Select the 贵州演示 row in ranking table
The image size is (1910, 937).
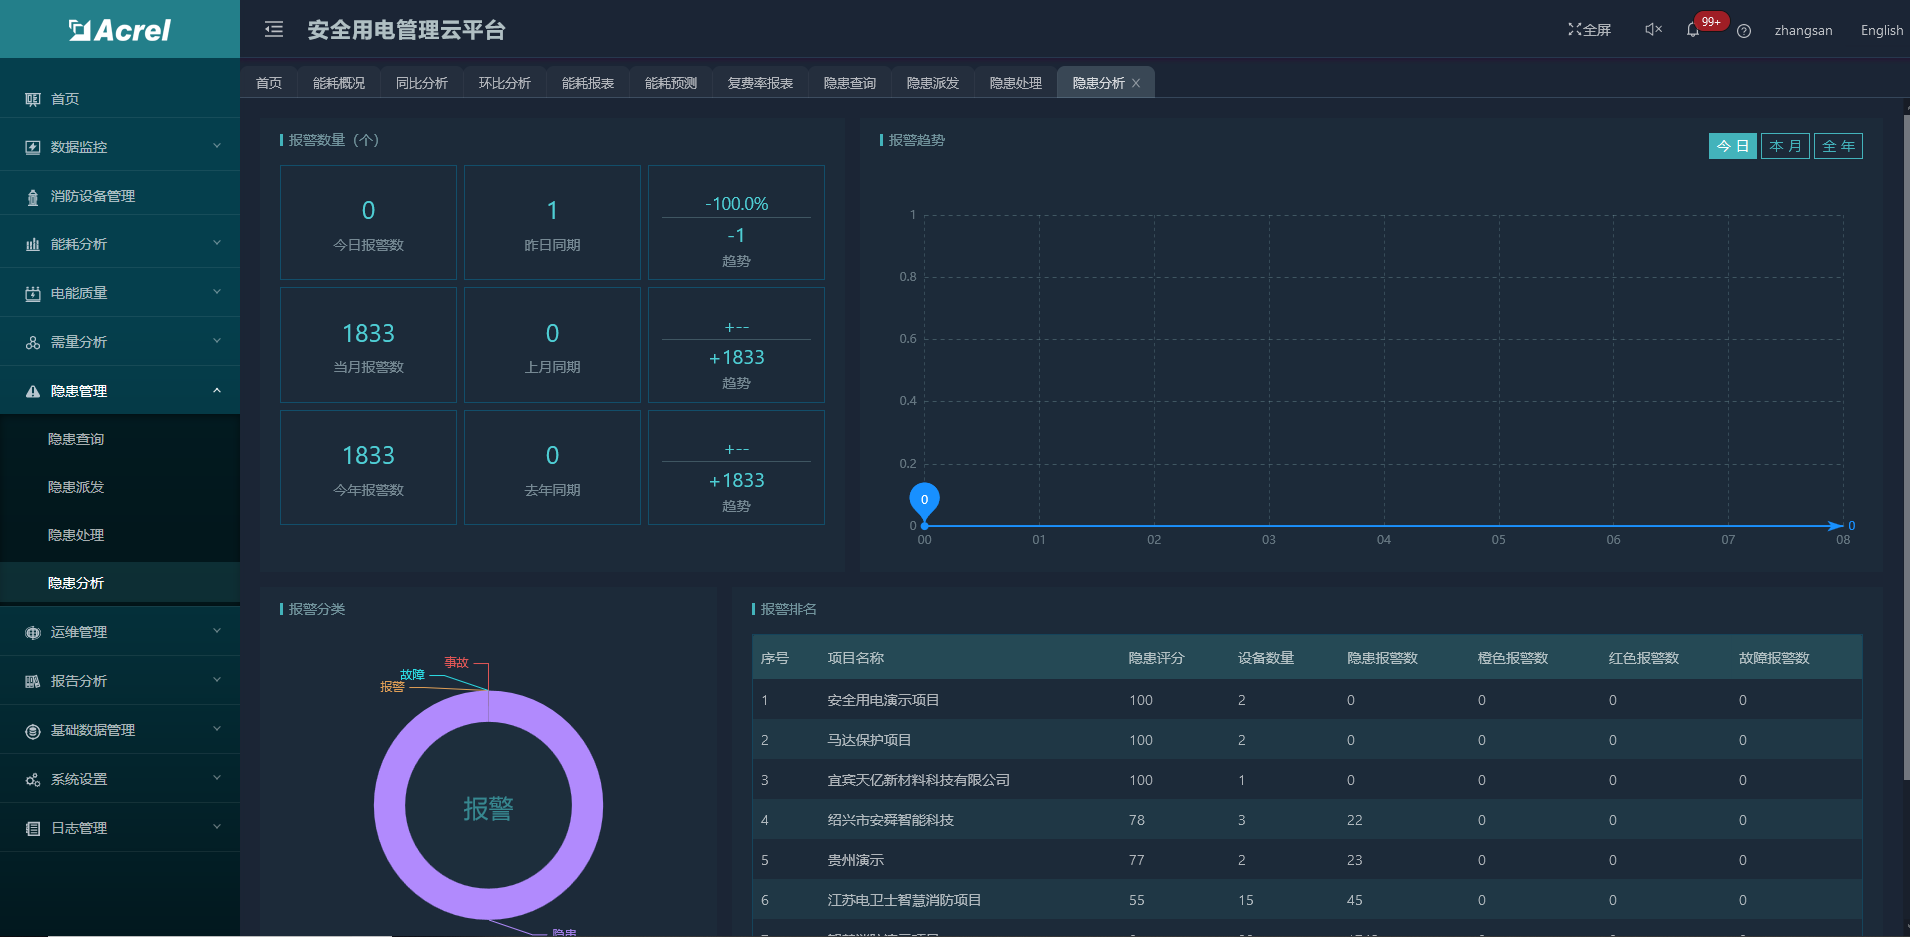[x=856, y=860]
